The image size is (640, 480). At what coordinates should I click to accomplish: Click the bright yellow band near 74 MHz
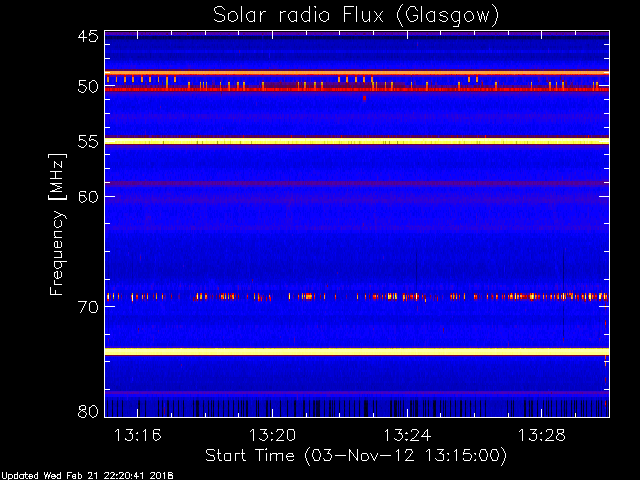point(357,351)
